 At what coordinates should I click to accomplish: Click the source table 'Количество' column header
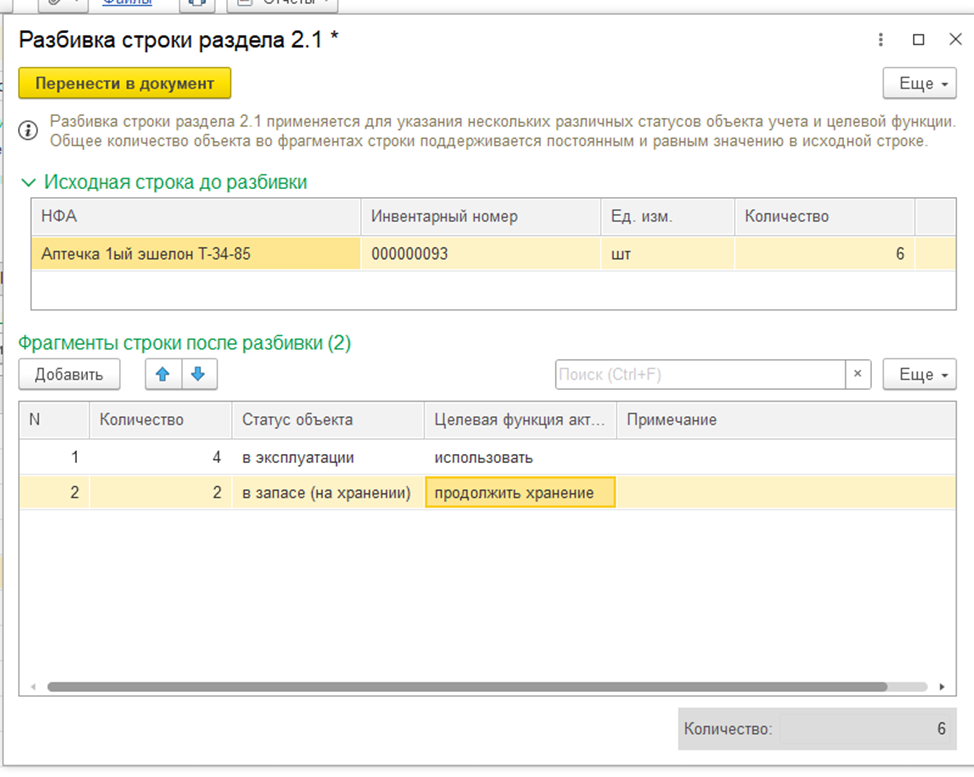[824, 217]
